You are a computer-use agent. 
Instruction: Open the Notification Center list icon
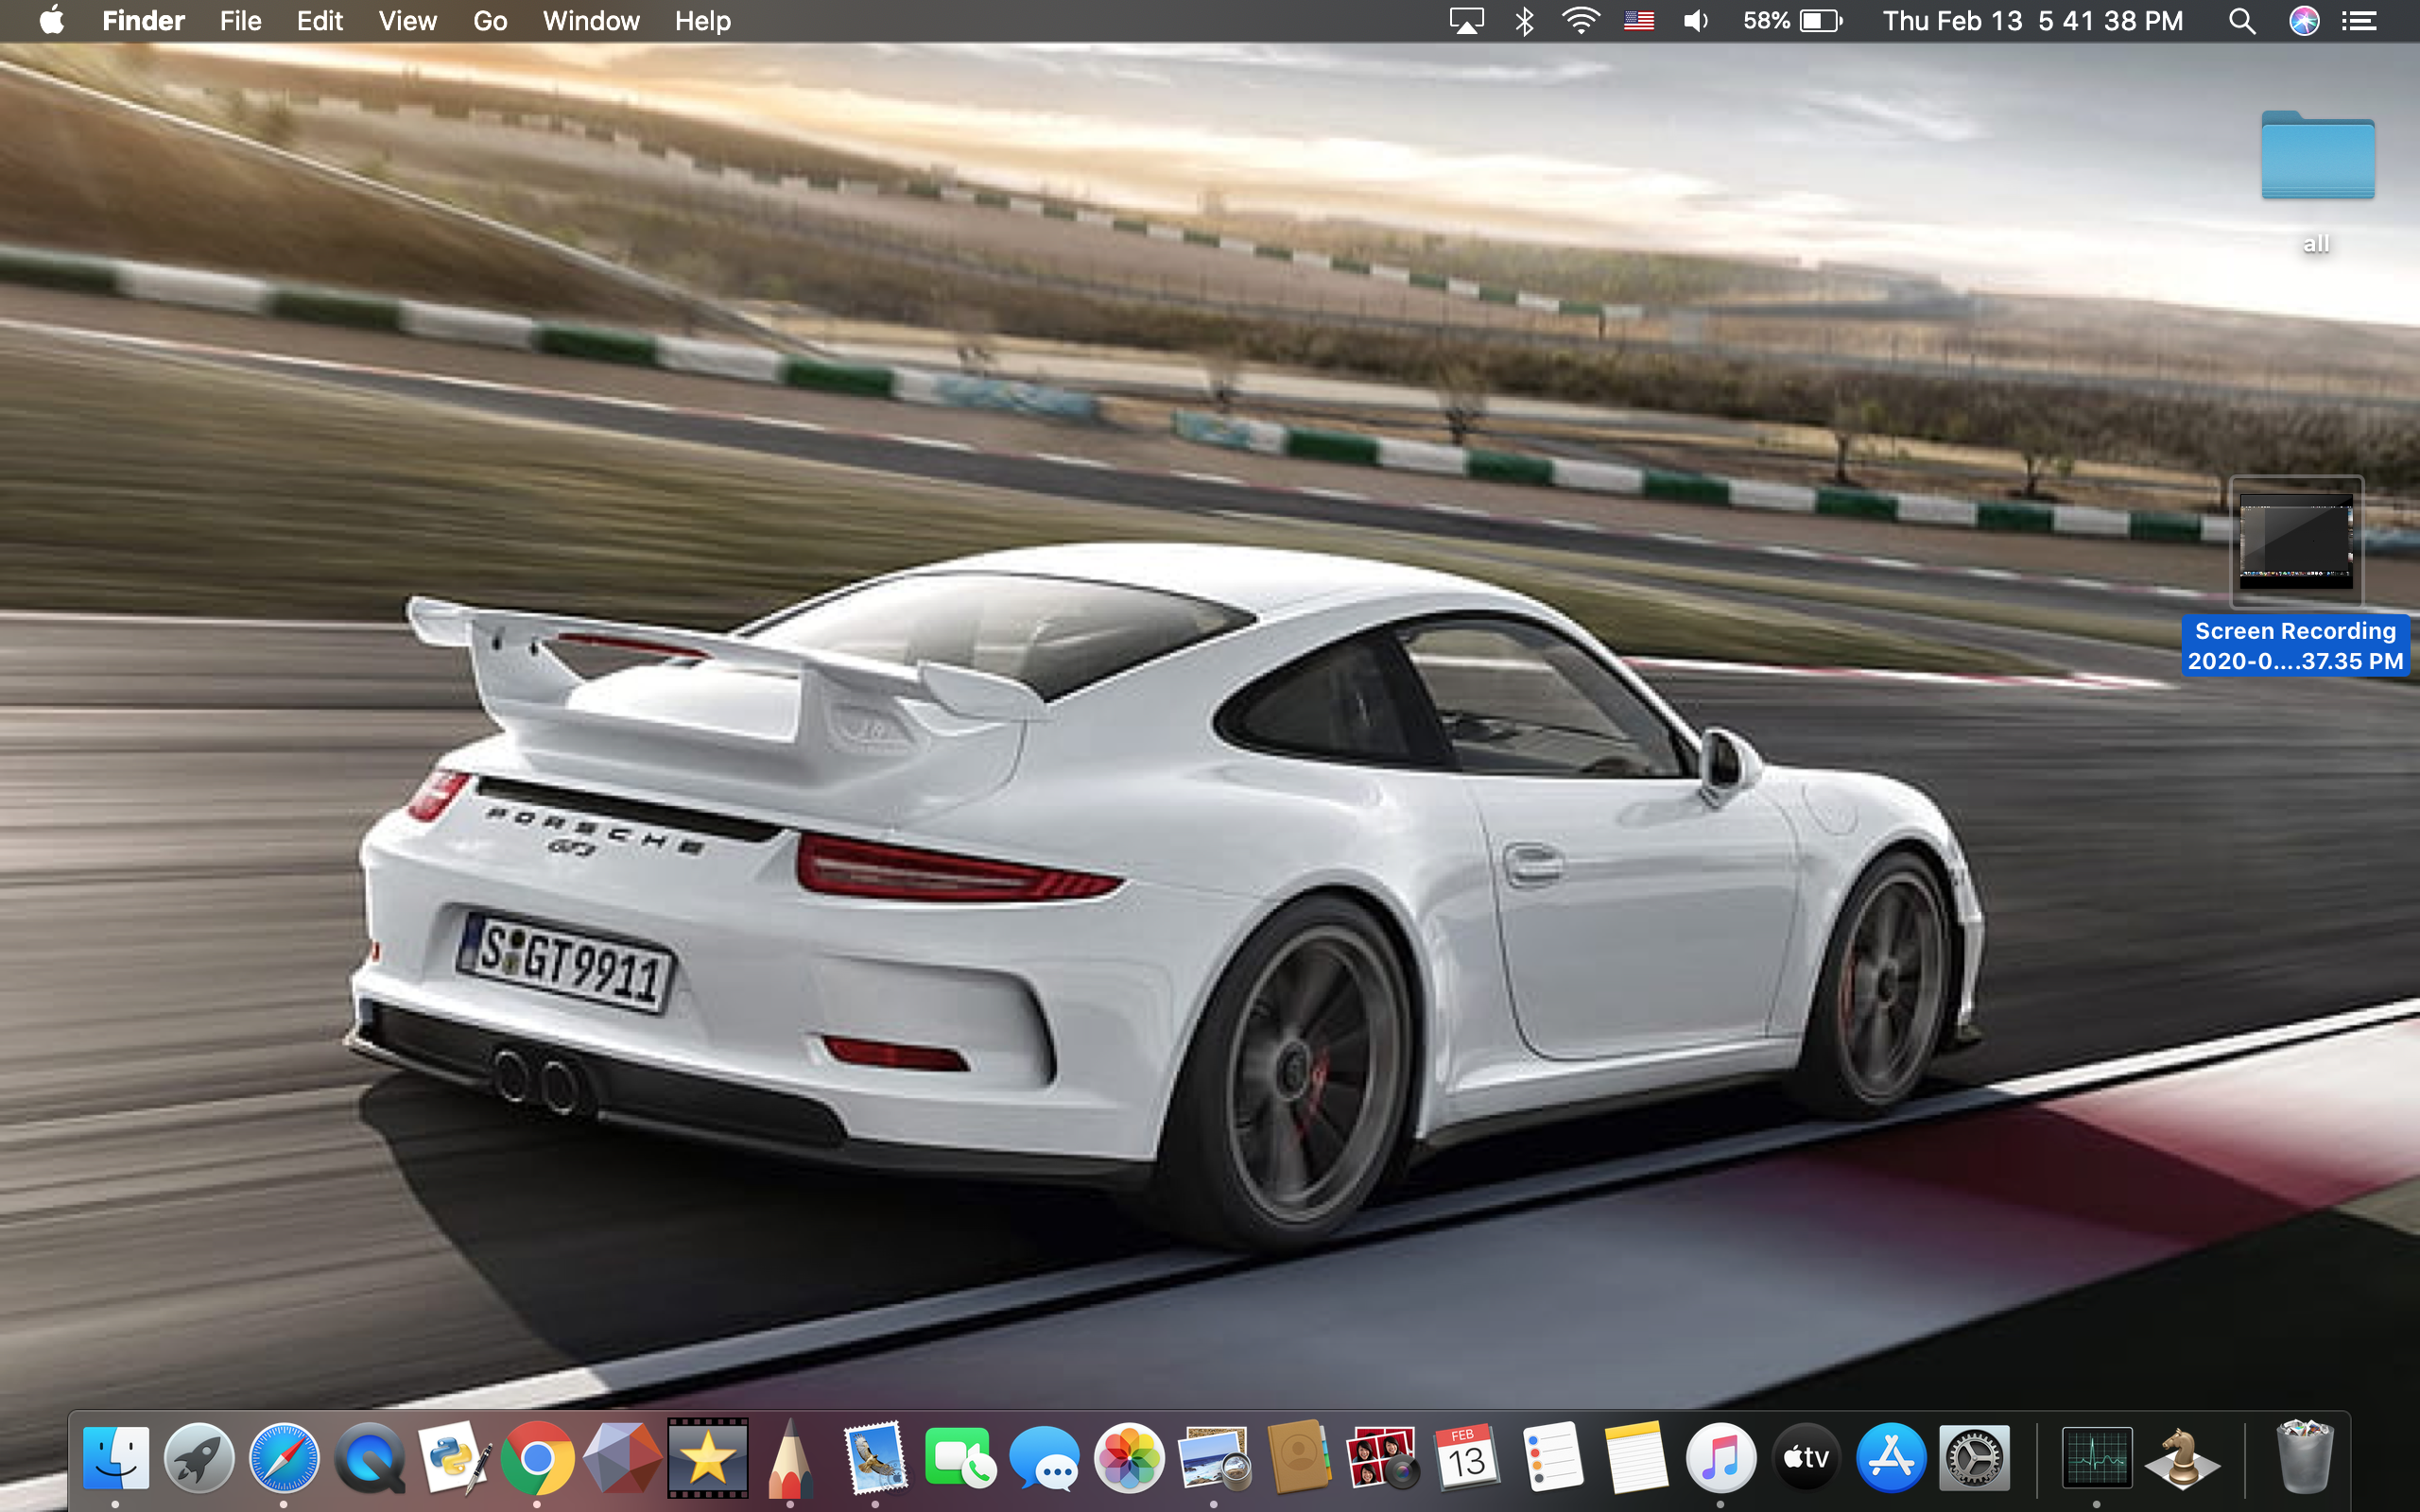(x=2359, y=21)
